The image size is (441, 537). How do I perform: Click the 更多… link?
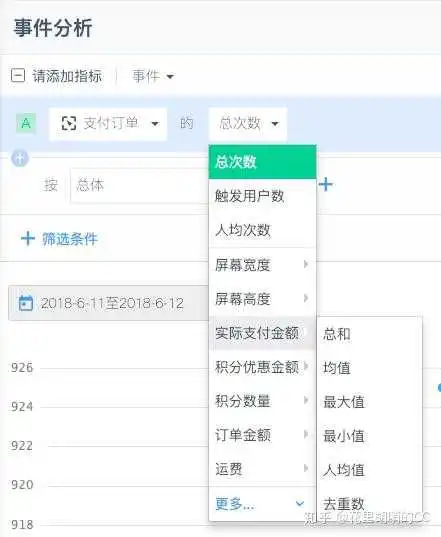235,504
